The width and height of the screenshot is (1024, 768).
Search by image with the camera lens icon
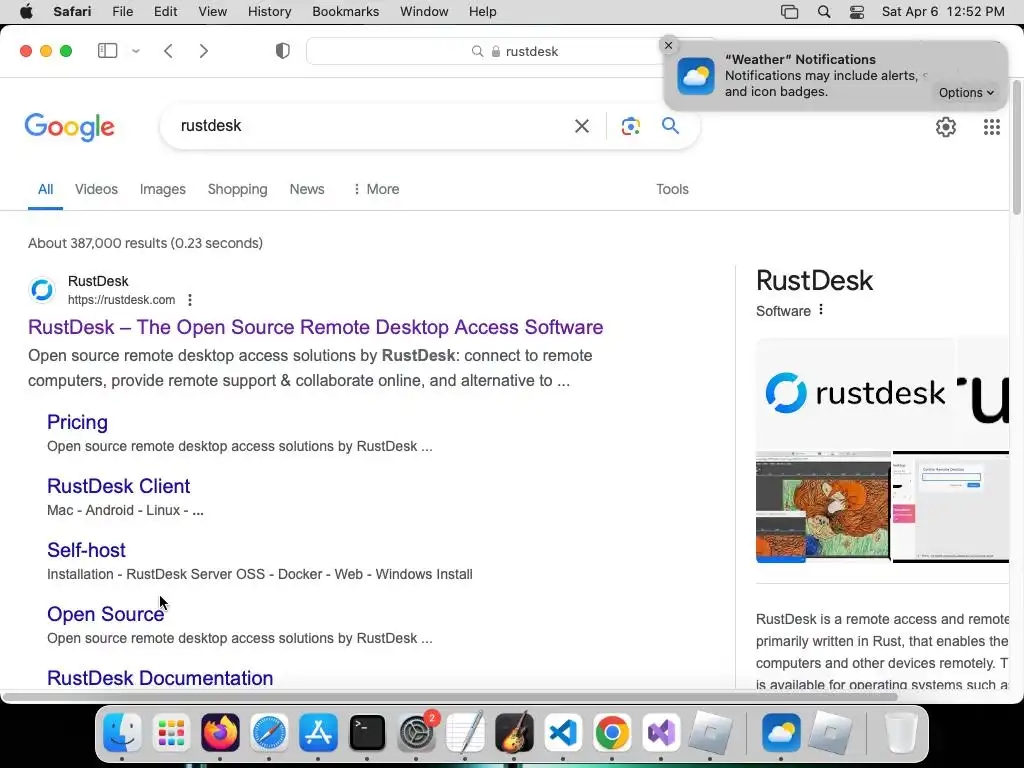[630, 126]
